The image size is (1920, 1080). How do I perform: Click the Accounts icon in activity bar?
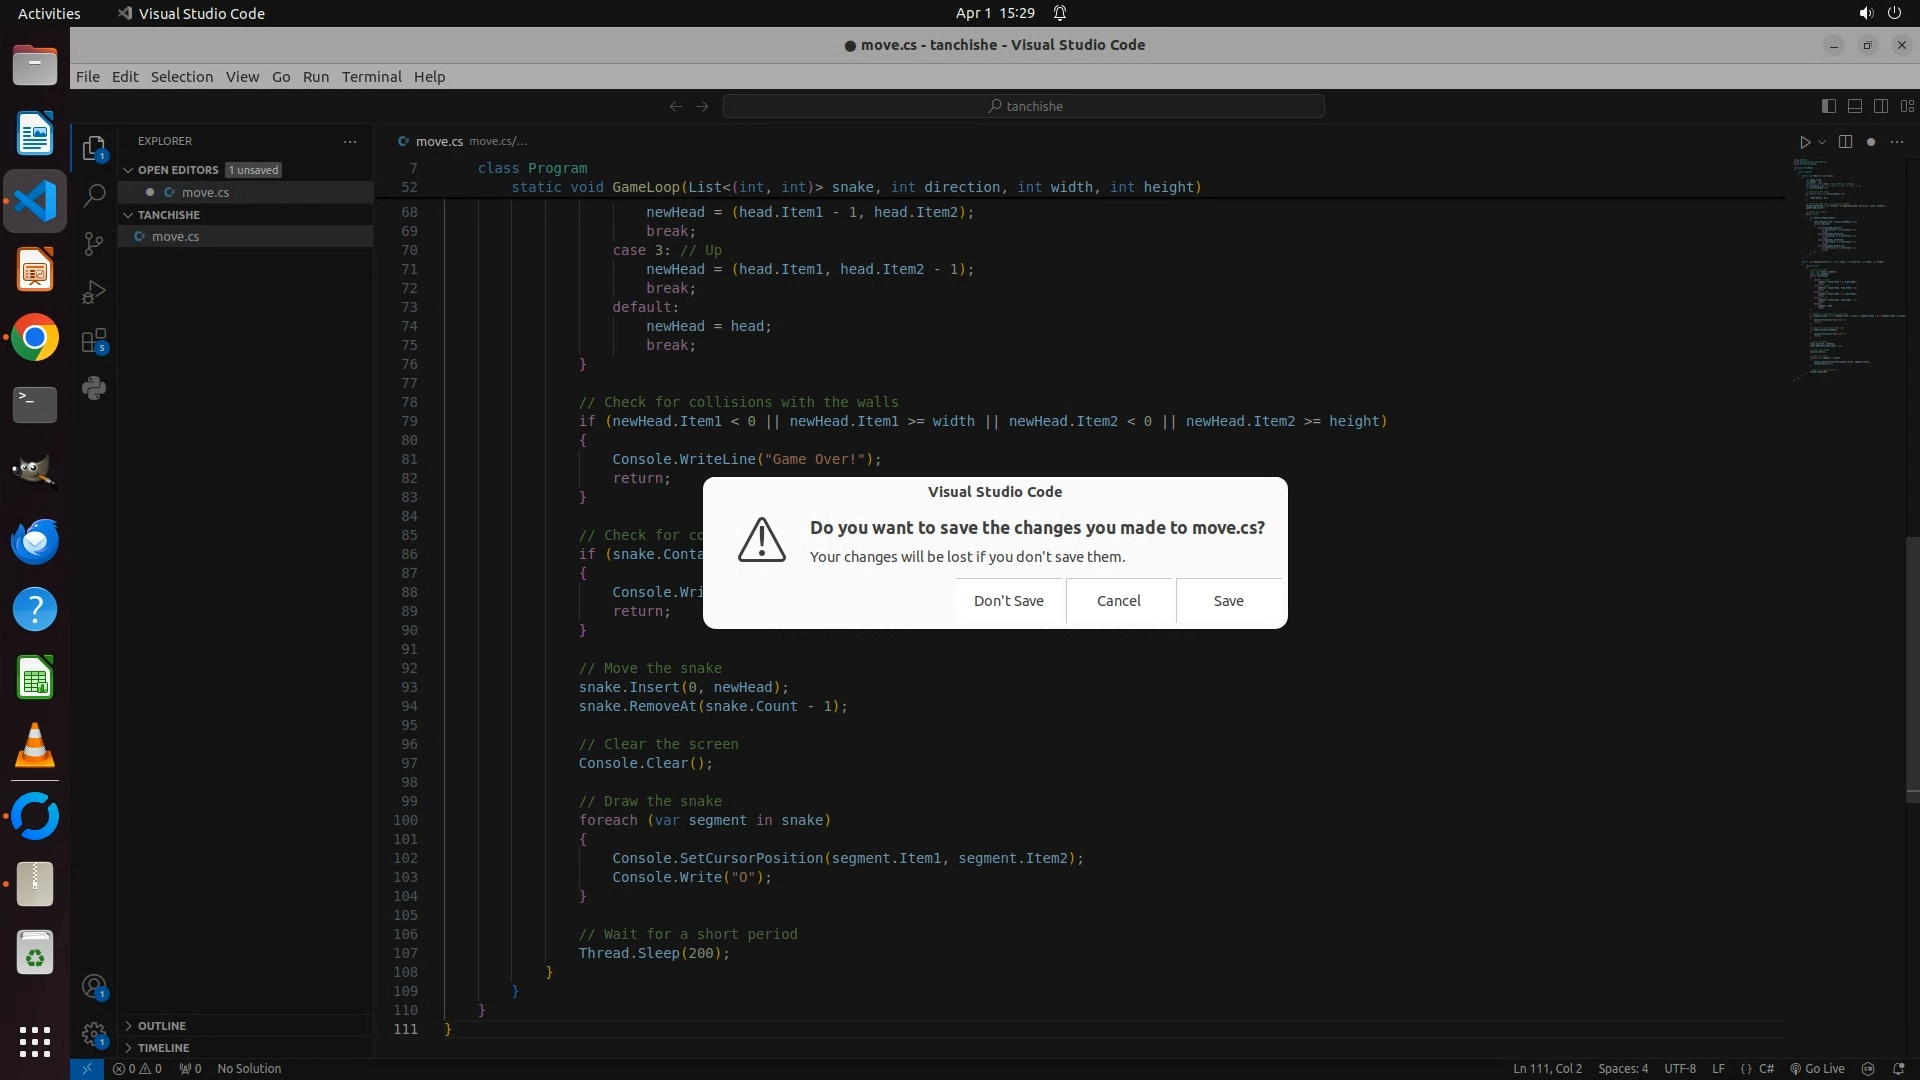coord(94,988)
